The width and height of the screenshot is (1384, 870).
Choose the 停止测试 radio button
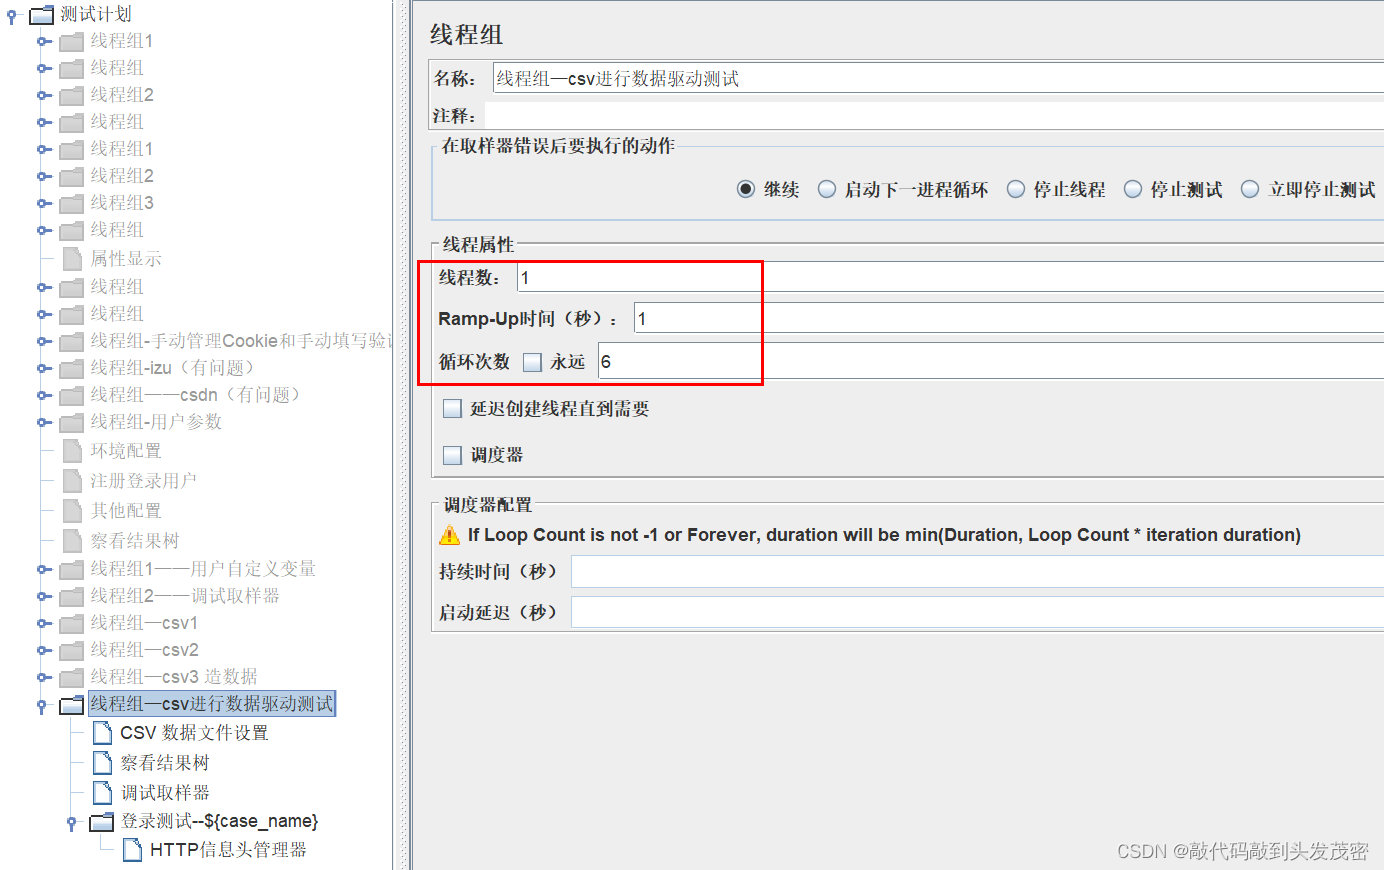point(1133,189)
